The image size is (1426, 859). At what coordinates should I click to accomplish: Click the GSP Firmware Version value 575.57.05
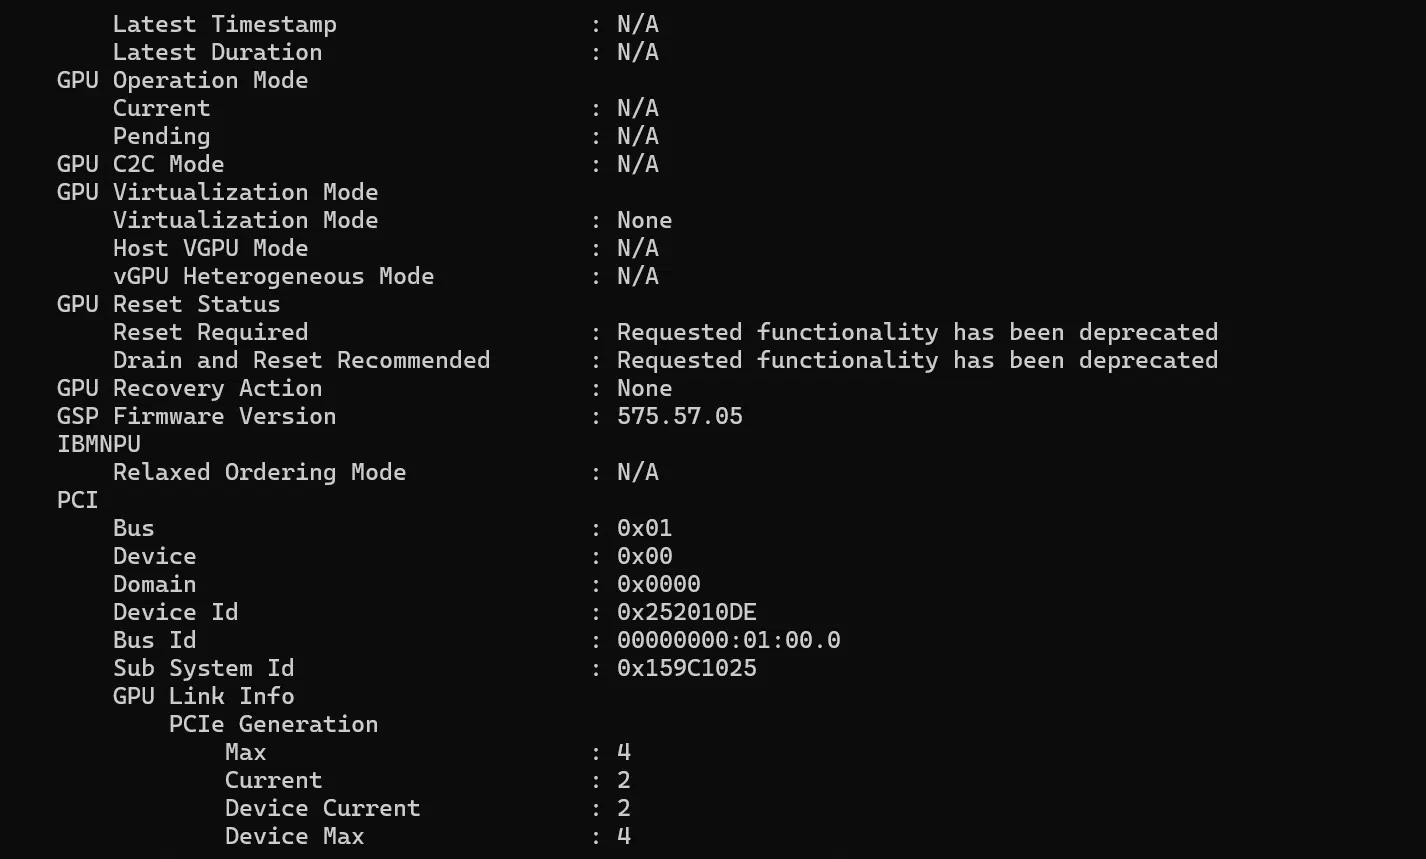680,416
